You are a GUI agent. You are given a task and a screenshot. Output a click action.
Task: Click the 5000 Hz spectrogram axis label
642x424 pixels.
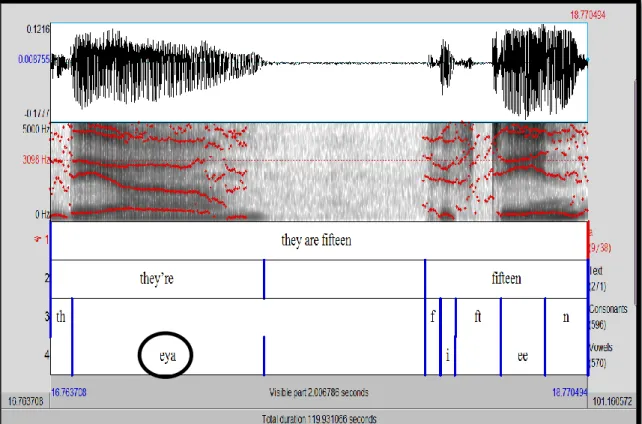[x=36, y=129]
